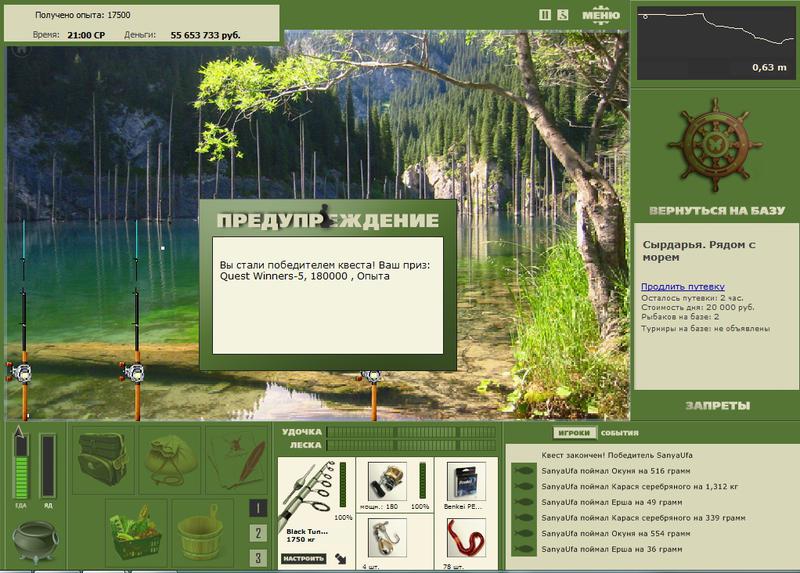Click the third rod reel under the dialog
800x573 pixels.
372,377
